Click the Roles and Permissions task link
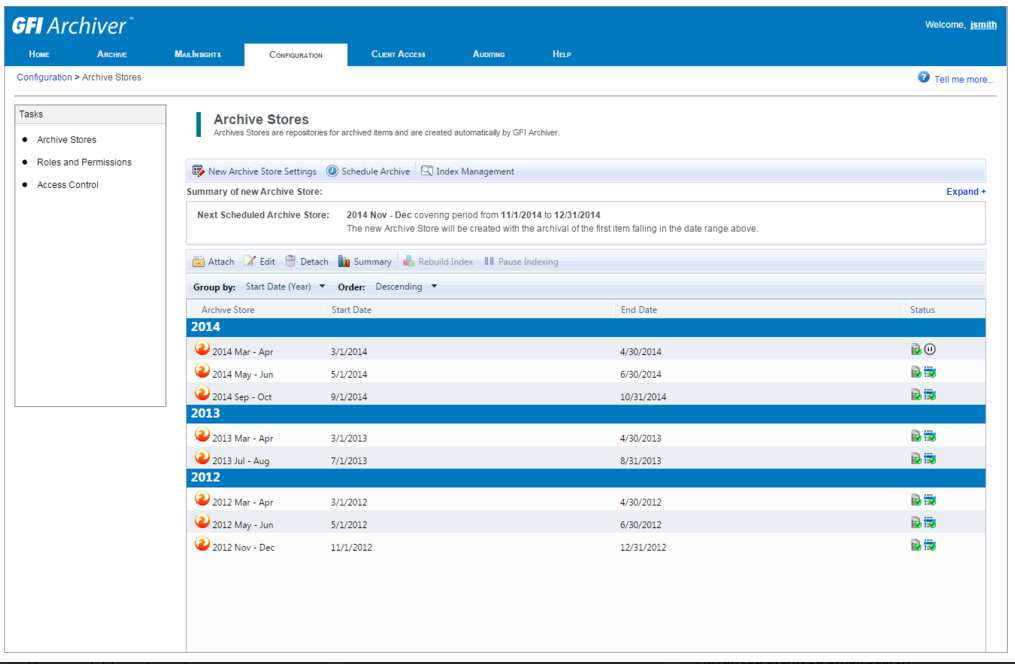The height and width of the screenshot is (664, 1015). [x=84, y=162]
